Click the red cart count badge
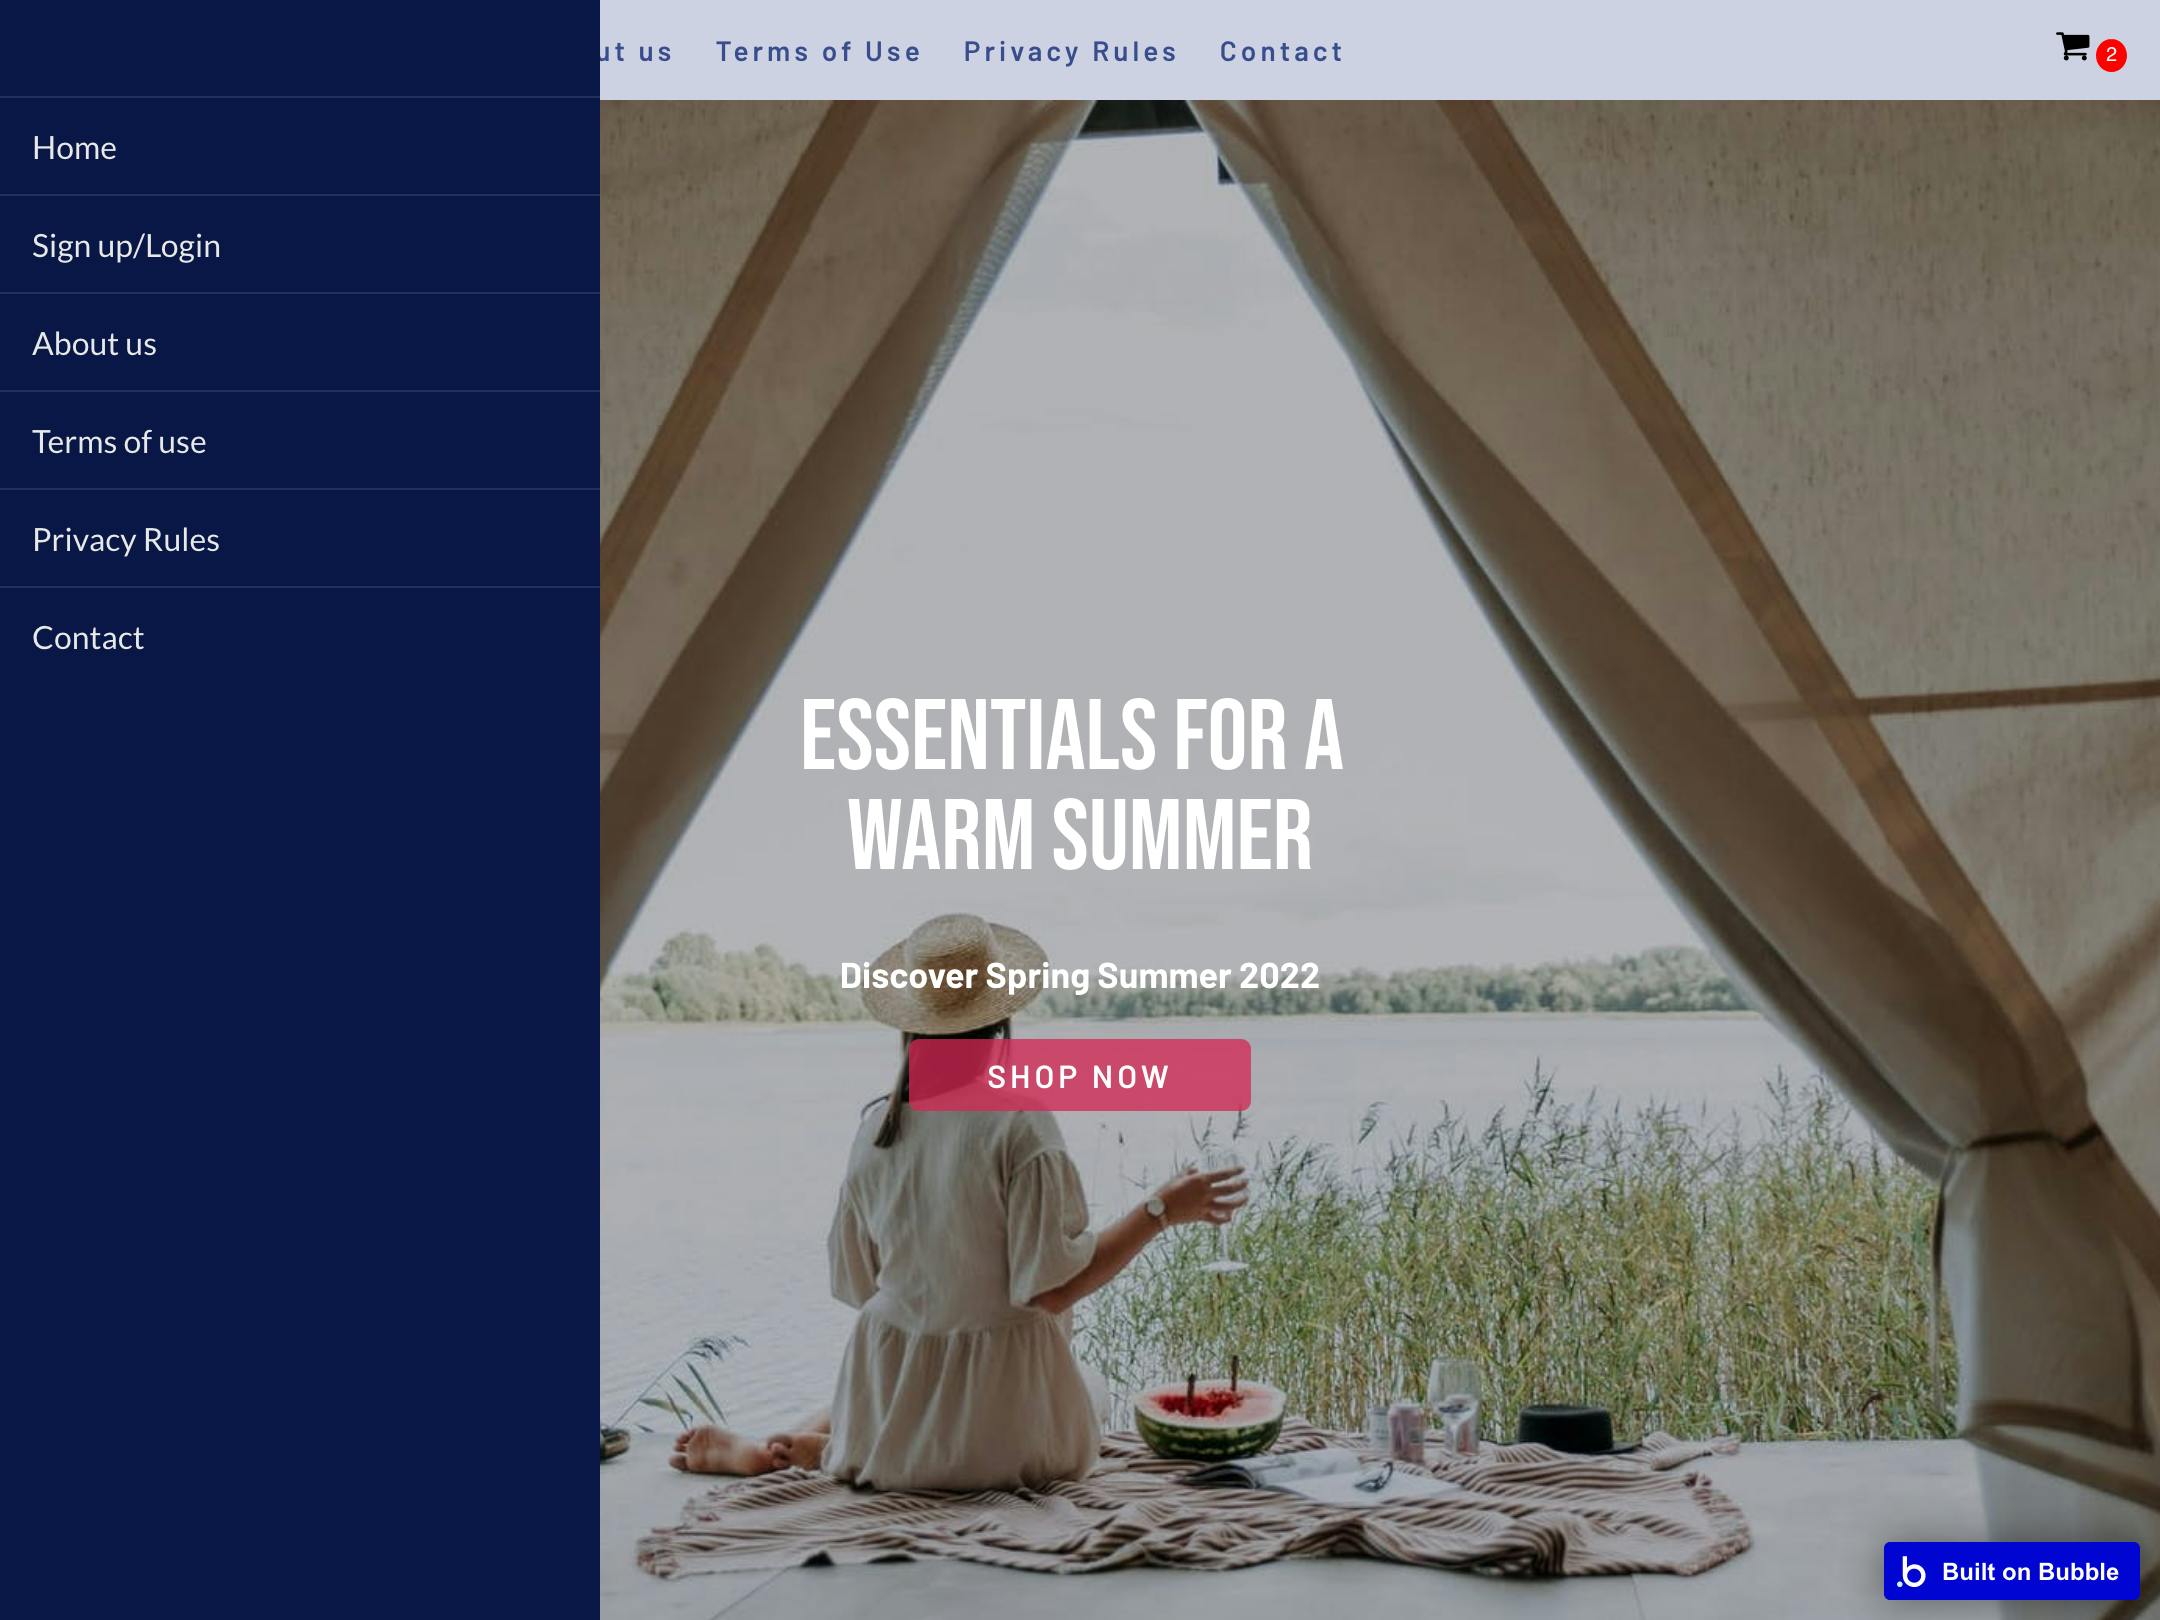The width and height of the screenshot is (2160, 1620). click(2111, 55)
